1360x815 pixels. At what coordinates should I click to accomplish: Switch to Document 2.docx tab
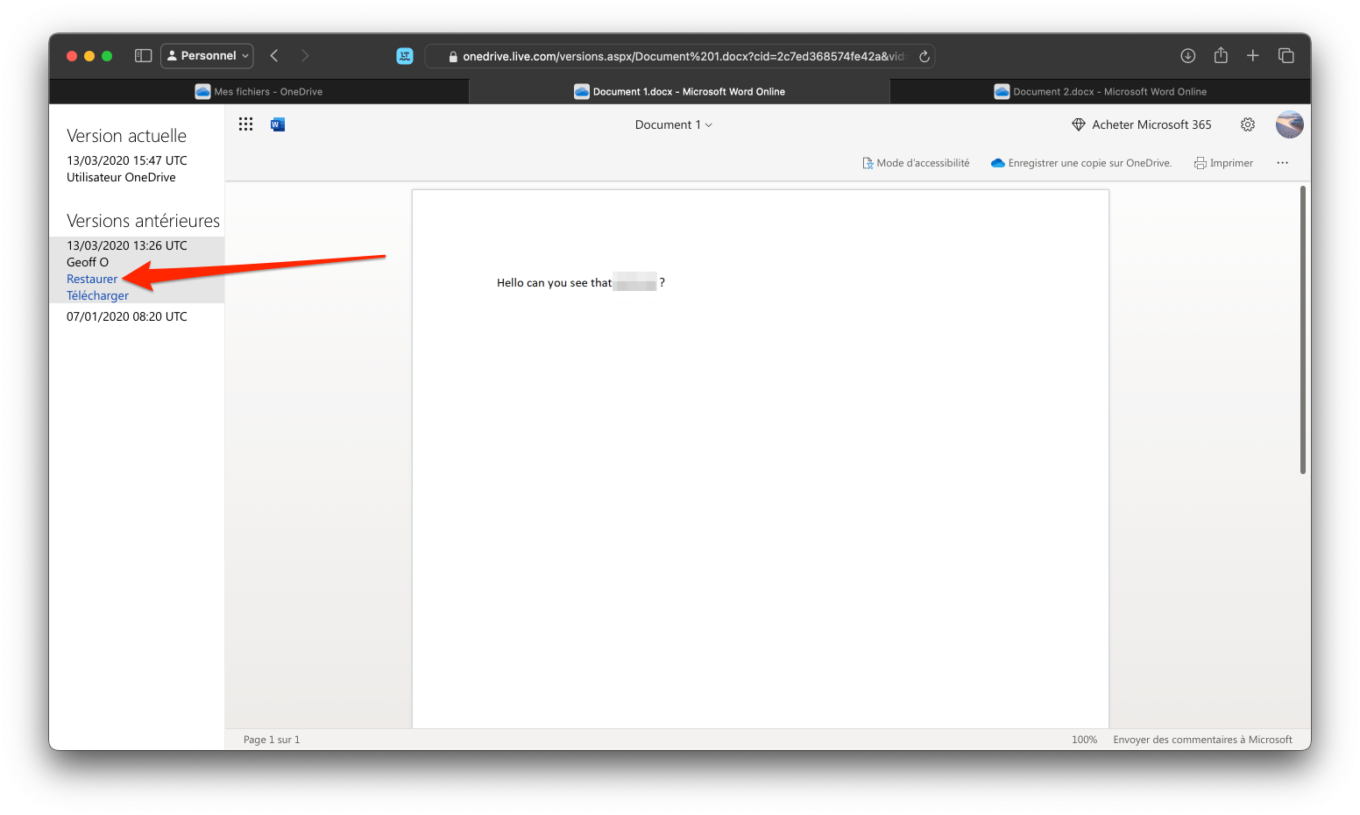pos(1100,91)
